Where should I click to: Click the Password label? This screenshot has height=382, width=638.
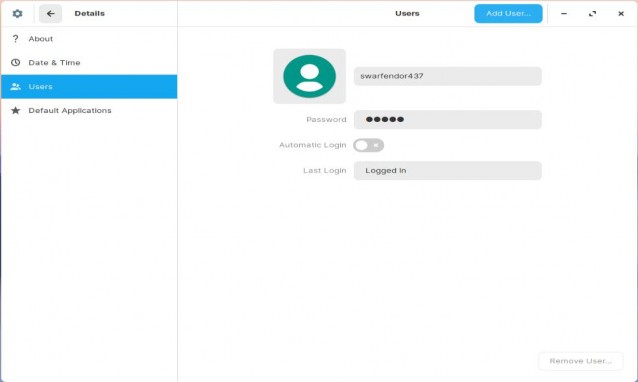[326, 120]
